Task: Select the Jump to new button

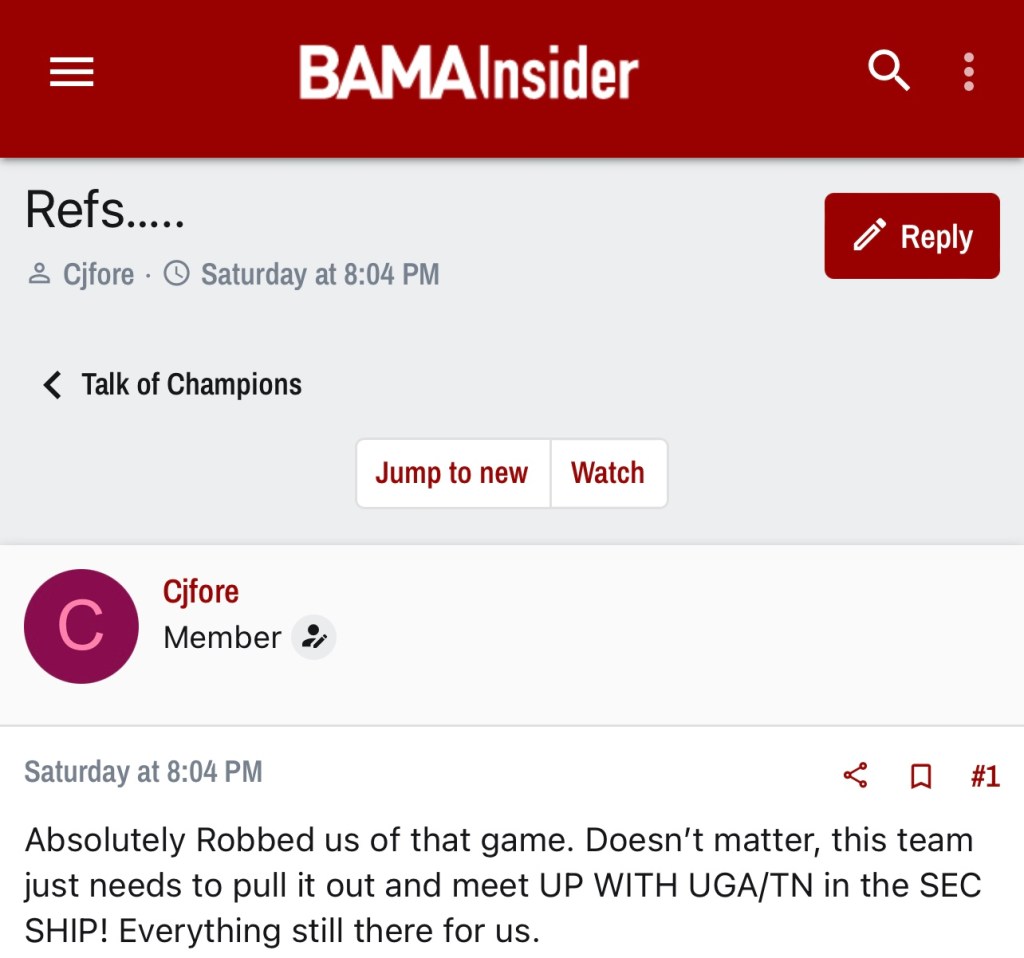Action: click(x=452, y=473)
